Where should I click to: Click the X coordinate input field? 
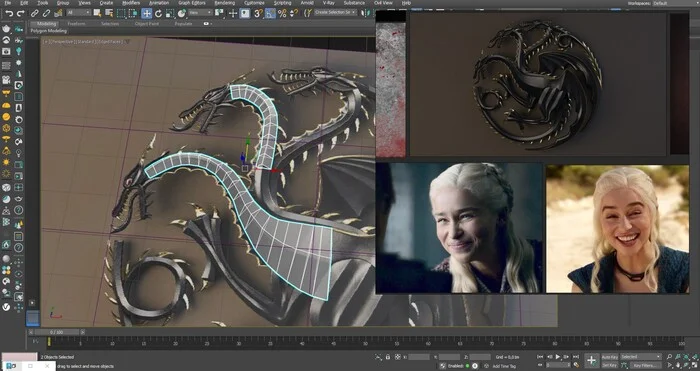tap(419, 357)
